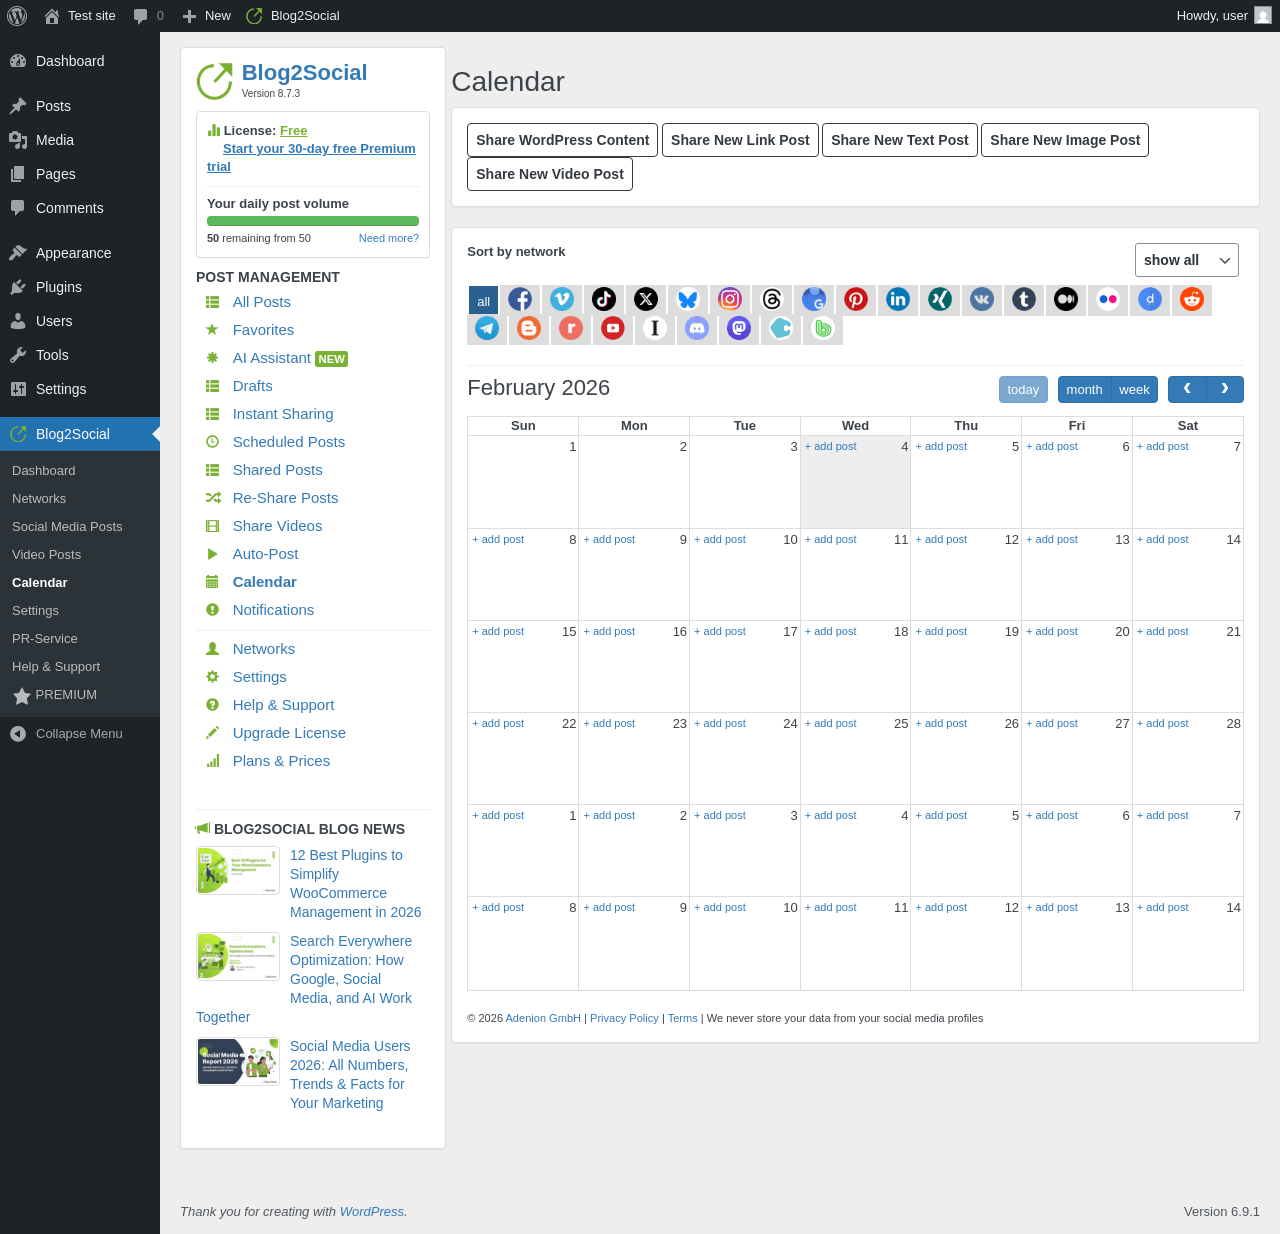Image resolution: width=1280 pixels, height=1234 pixels.
Task: Open Plugins in WordPress sidebar
Action: click(x=59, y=287)
